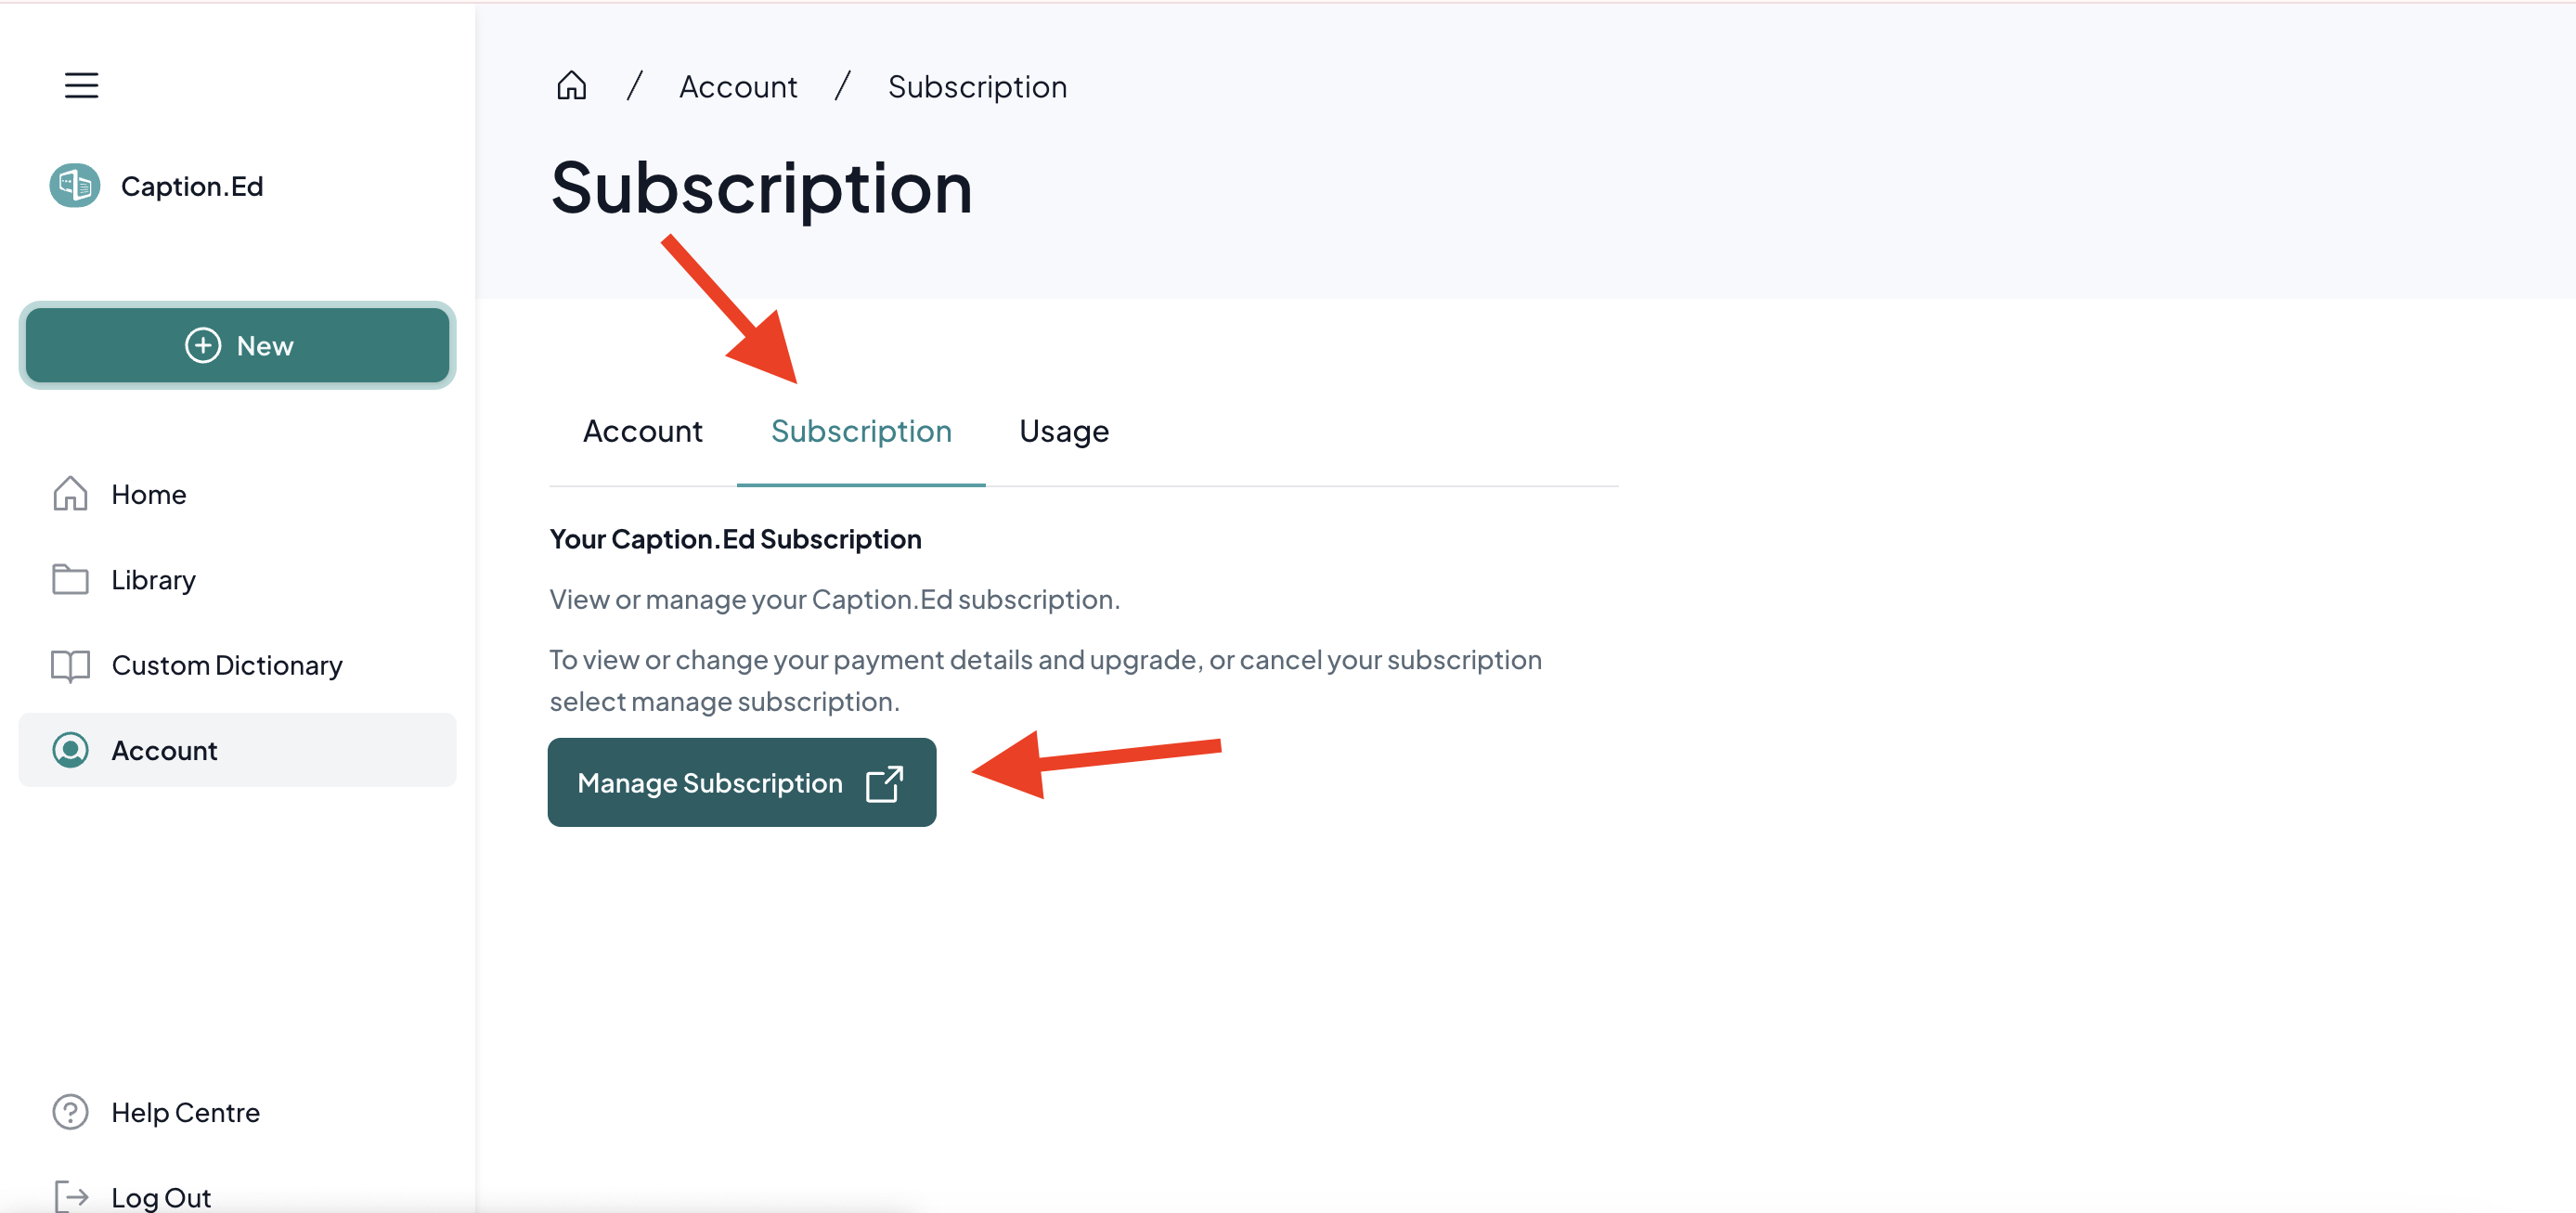
Task: Click the Home house icon in sidebar
Action: tap(70, 494)
